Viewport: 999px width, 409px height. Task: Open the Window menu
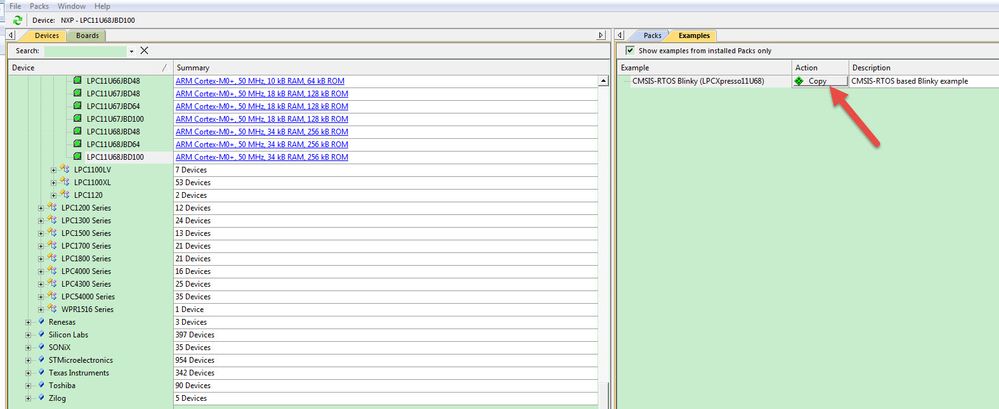coord(71,6)
